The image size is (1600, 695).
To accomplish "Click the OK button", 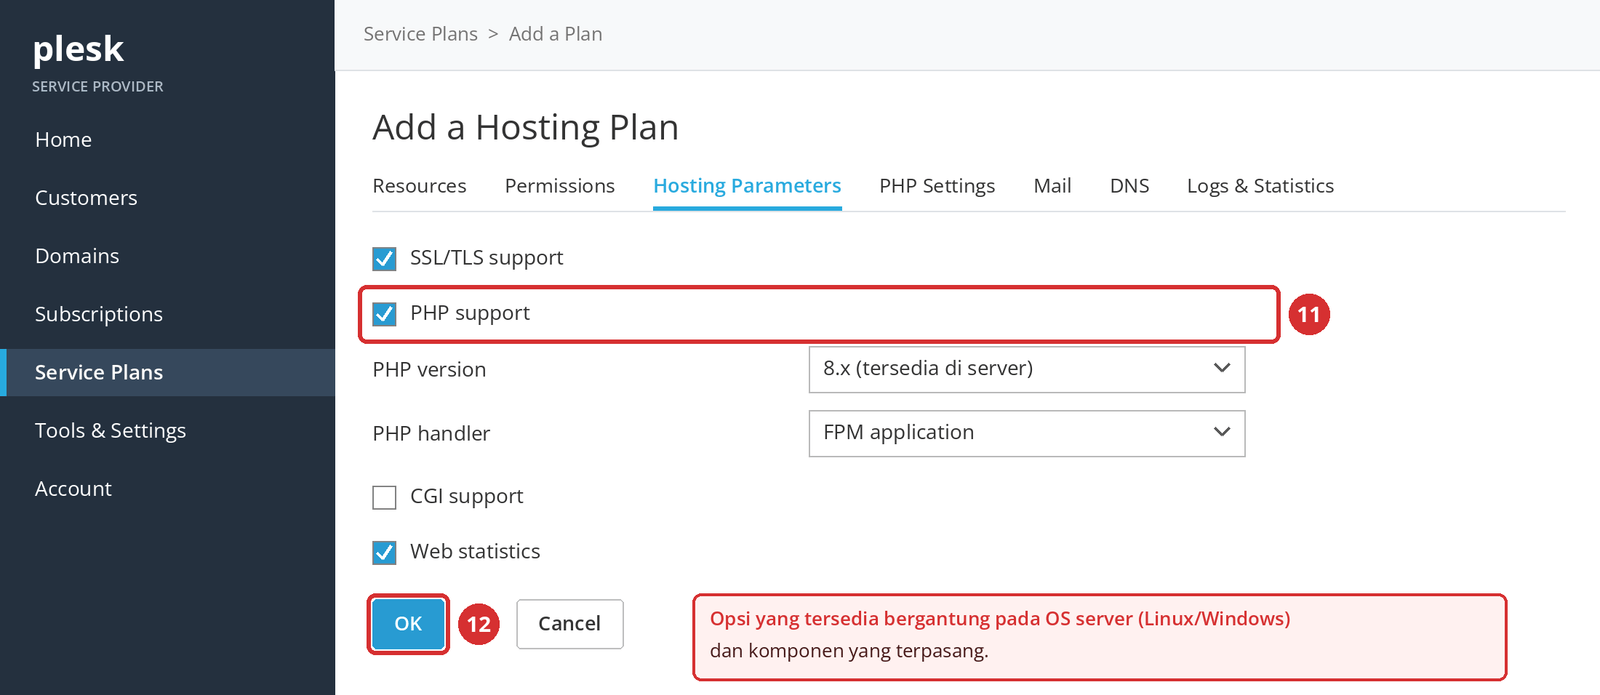I will pos(408,624).
